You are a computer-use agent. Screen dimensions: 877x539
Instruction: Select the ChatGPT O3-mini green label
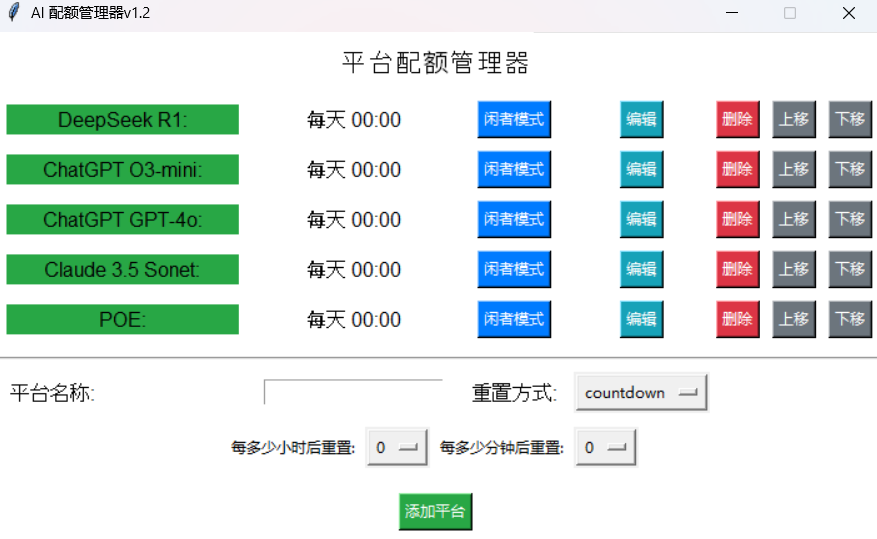122,169
